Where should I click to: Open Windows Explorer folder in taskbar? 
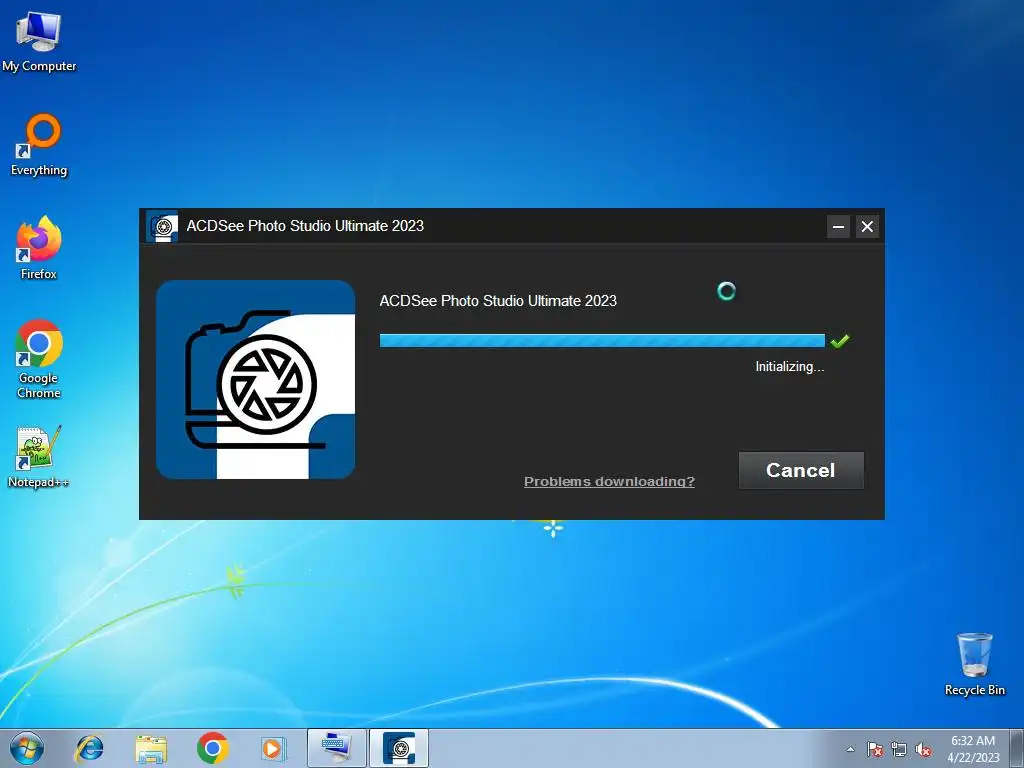click(151, 748)
